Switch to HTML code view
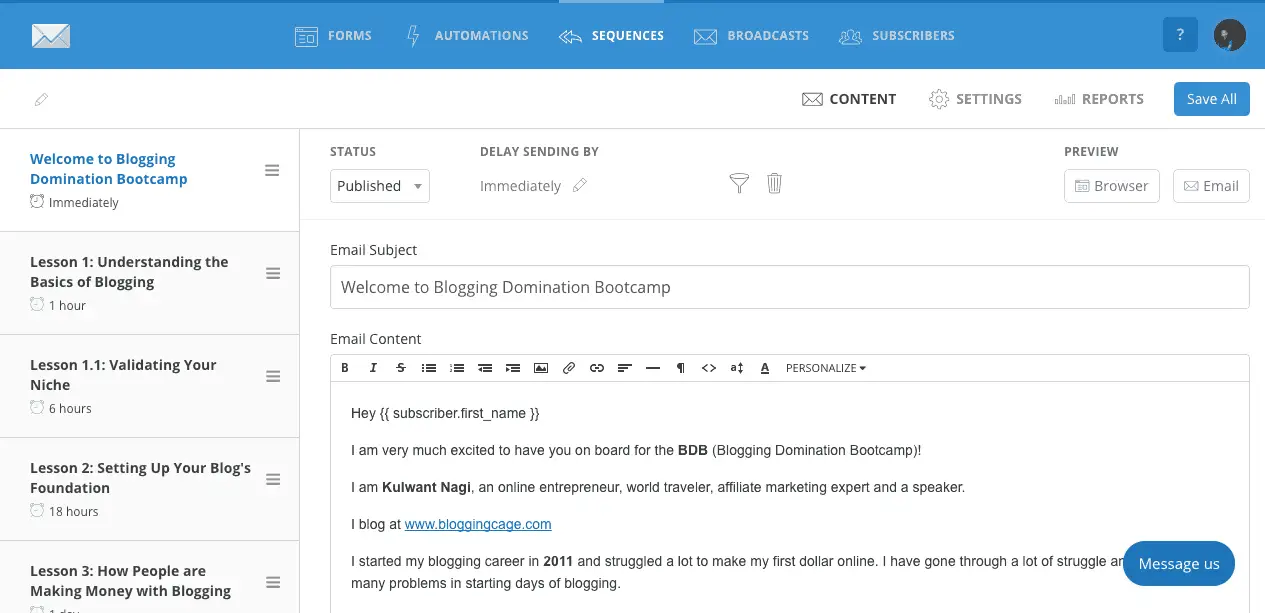The width and height of the screenshot is (1265, 613). pyautogui.click(x=709, y=368)
